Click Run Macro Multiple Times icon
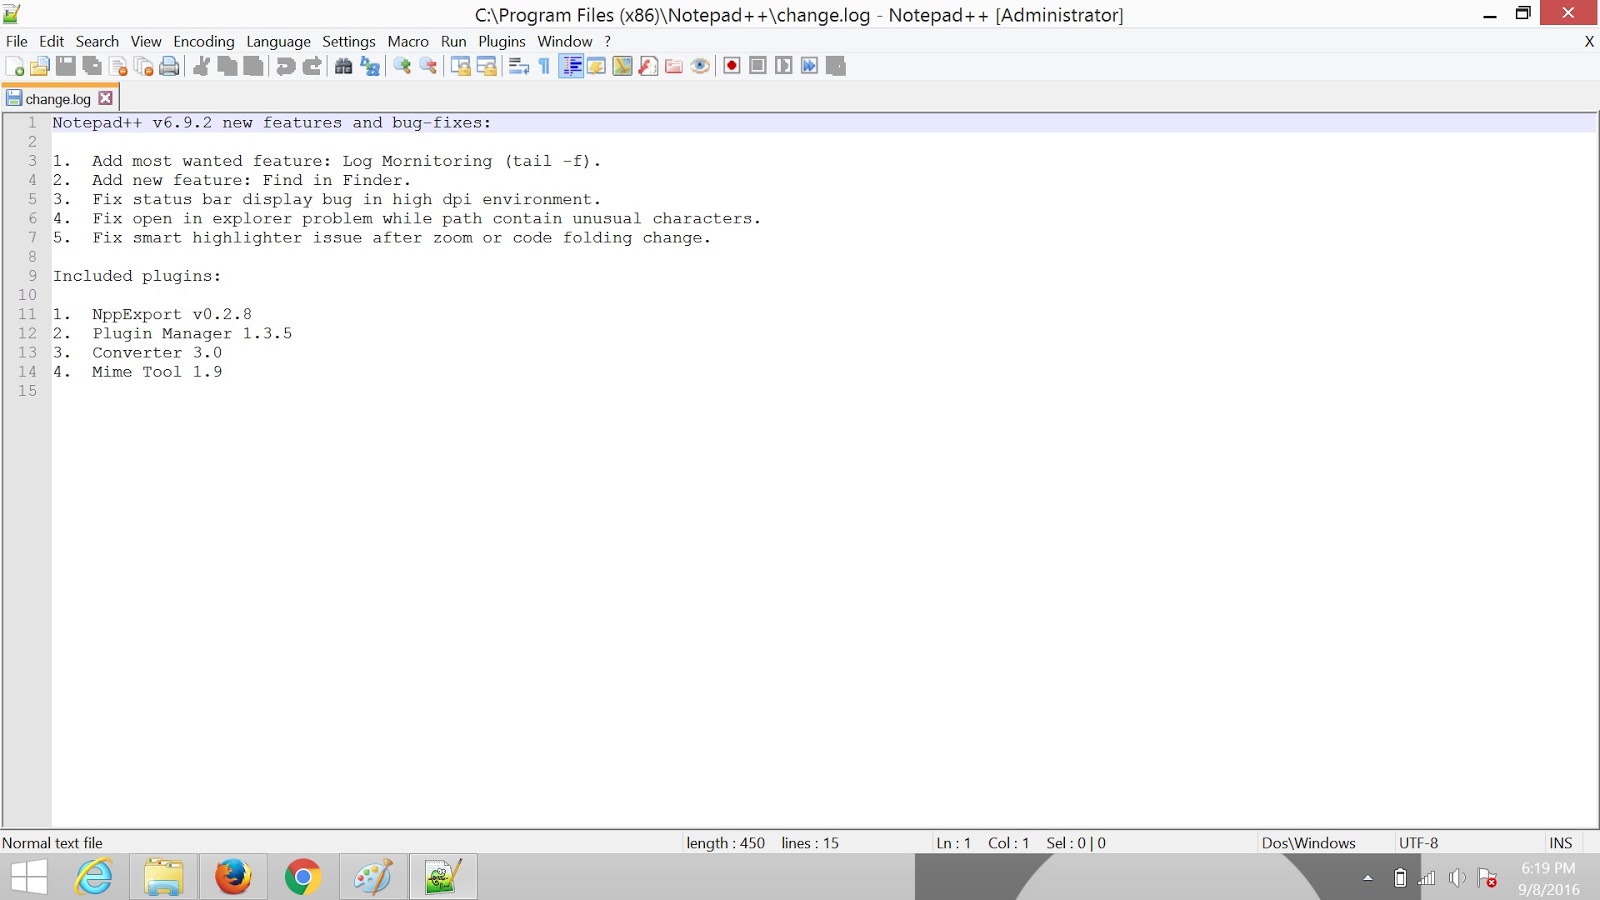1600x900 pixels. (x=810, y=66)
